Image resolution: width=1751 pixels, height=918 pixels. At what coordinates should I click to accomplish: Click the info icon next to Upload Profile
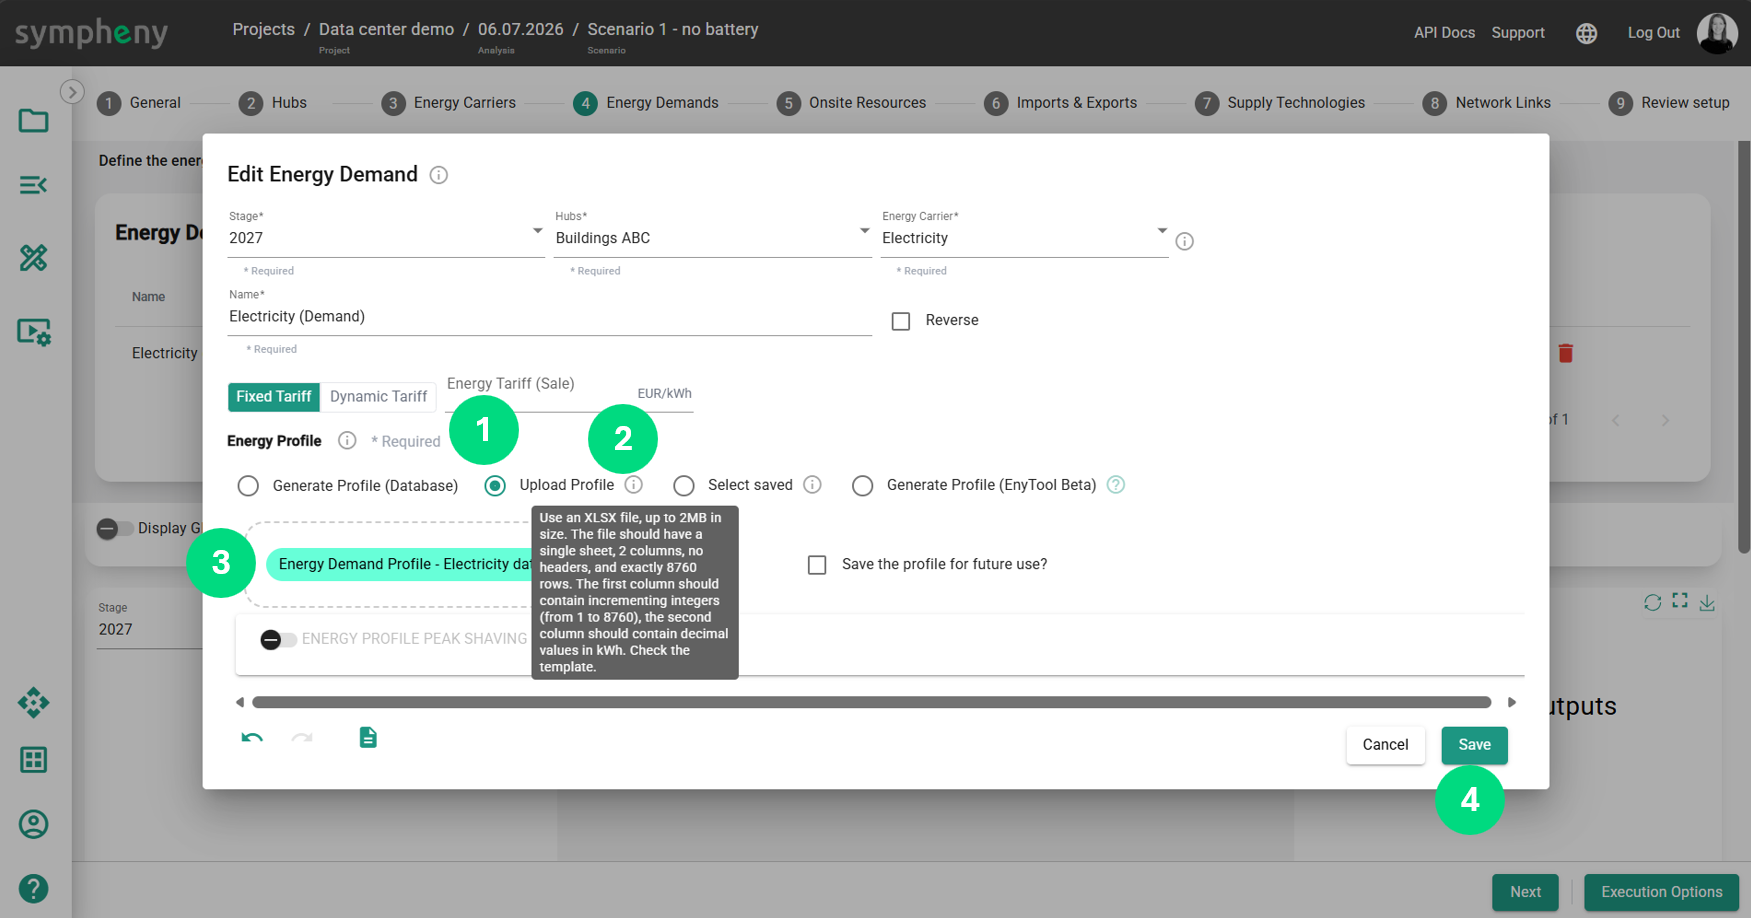634,485
